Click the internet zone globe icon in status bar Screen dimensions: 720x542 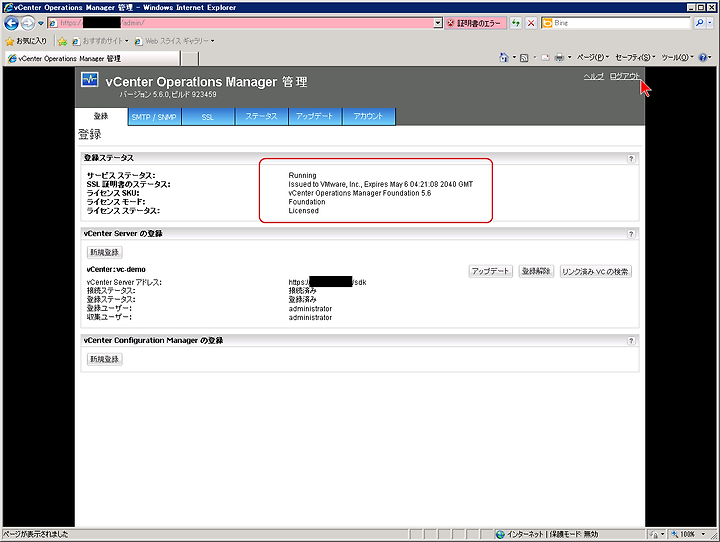tap(501, 534)
